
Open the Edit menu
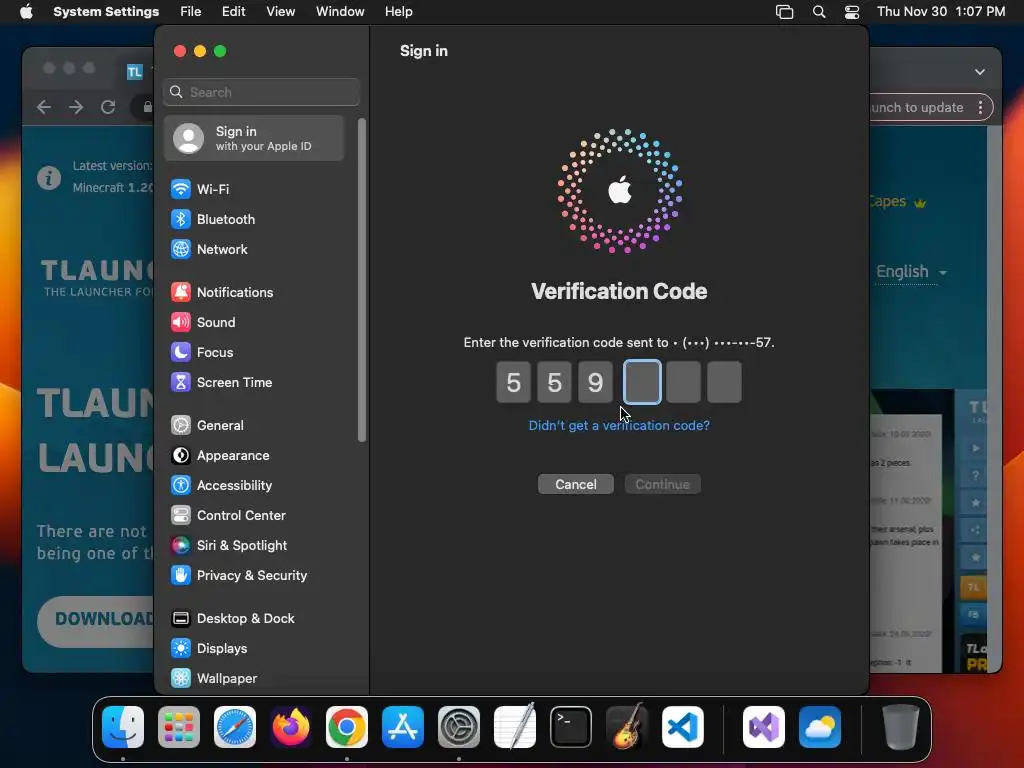coord(233,12)
